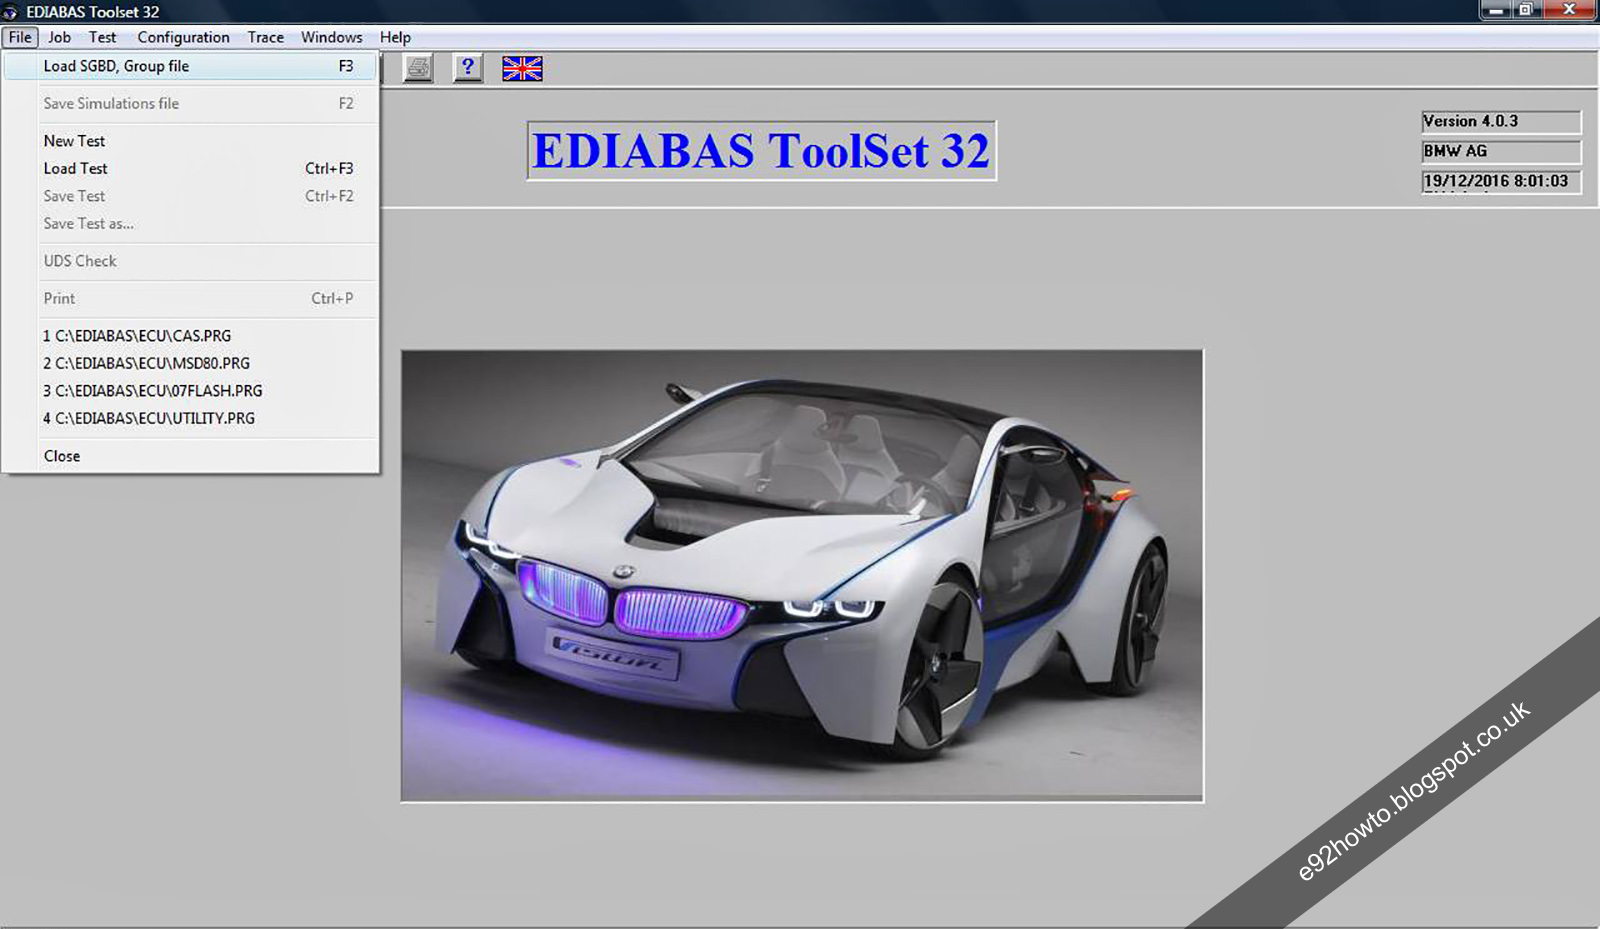The image size is (1600, 929).
Task: Select UDS Check menu entry
Action: coord(190,261)
